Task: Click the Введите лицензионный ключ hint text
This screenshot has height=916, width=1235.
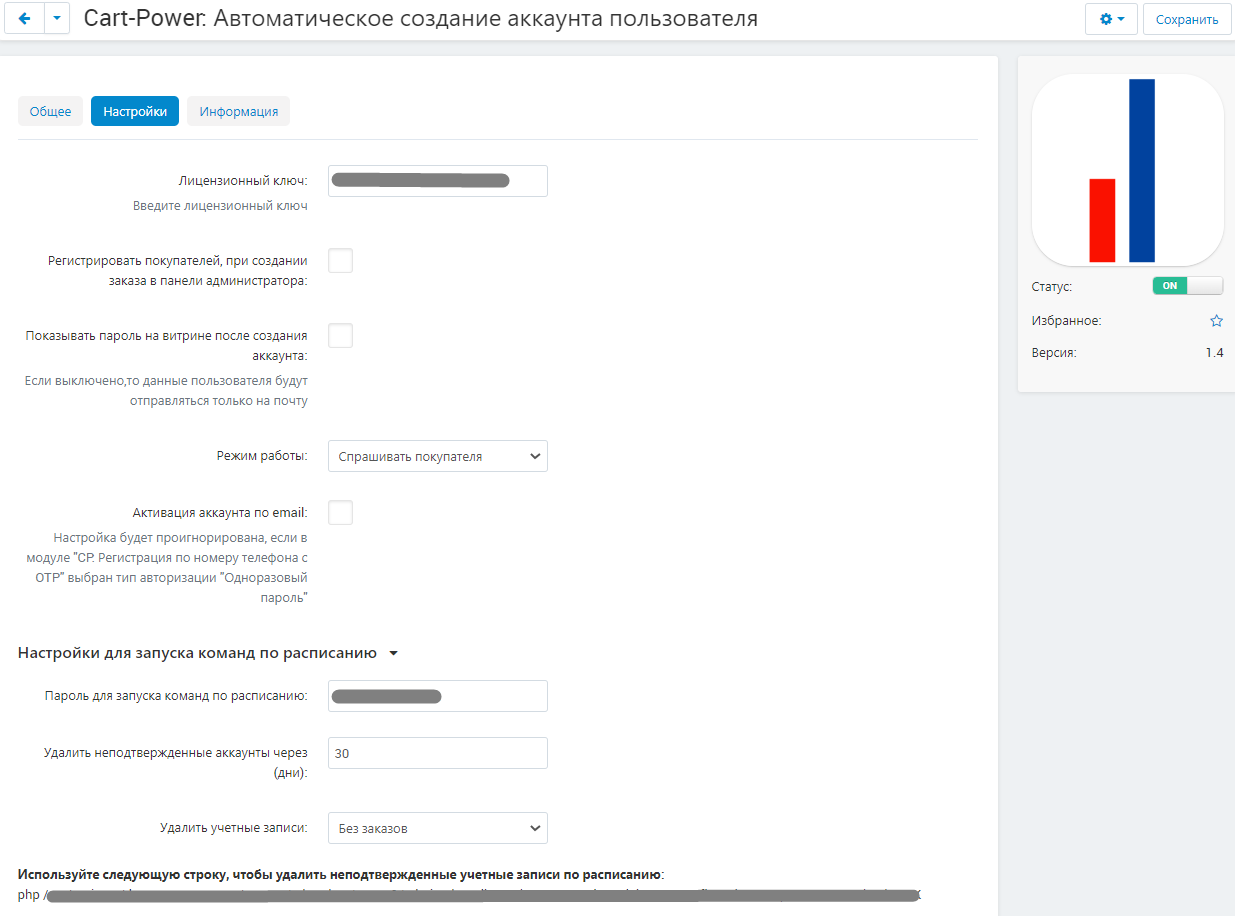Action: [220, 206]
